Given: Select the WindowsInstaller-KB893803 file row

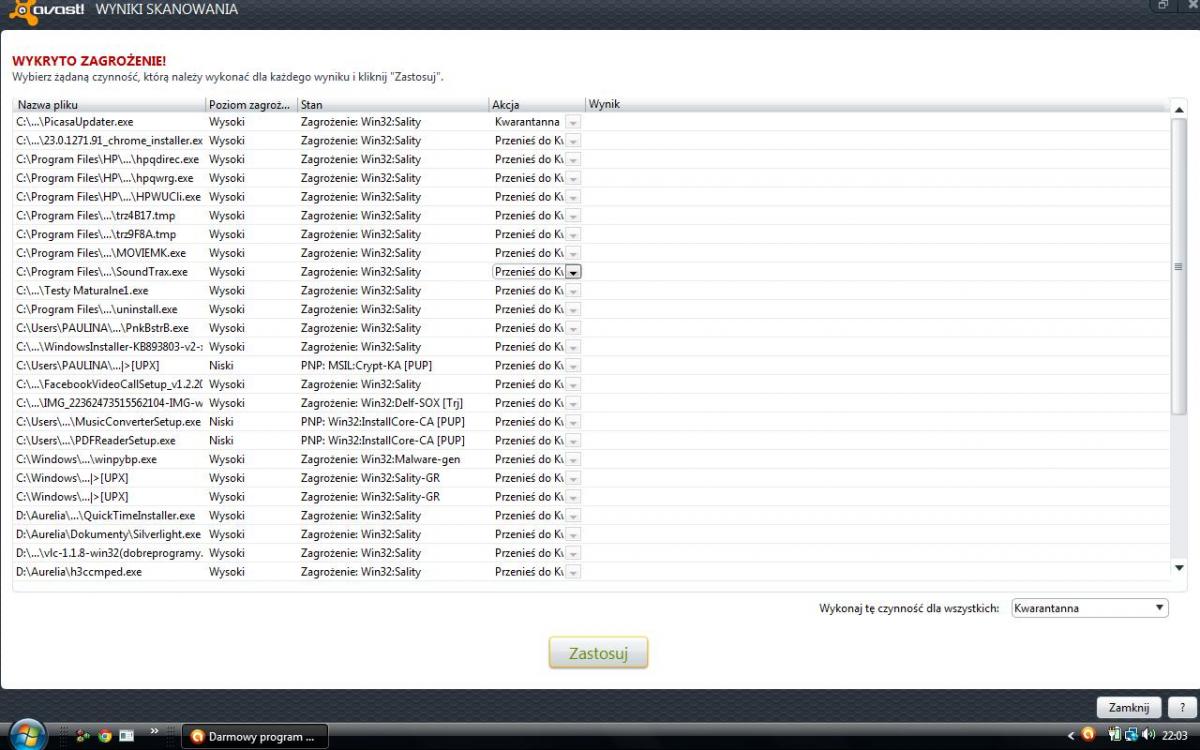Looking at the screenshot, I should click(591, 347).
